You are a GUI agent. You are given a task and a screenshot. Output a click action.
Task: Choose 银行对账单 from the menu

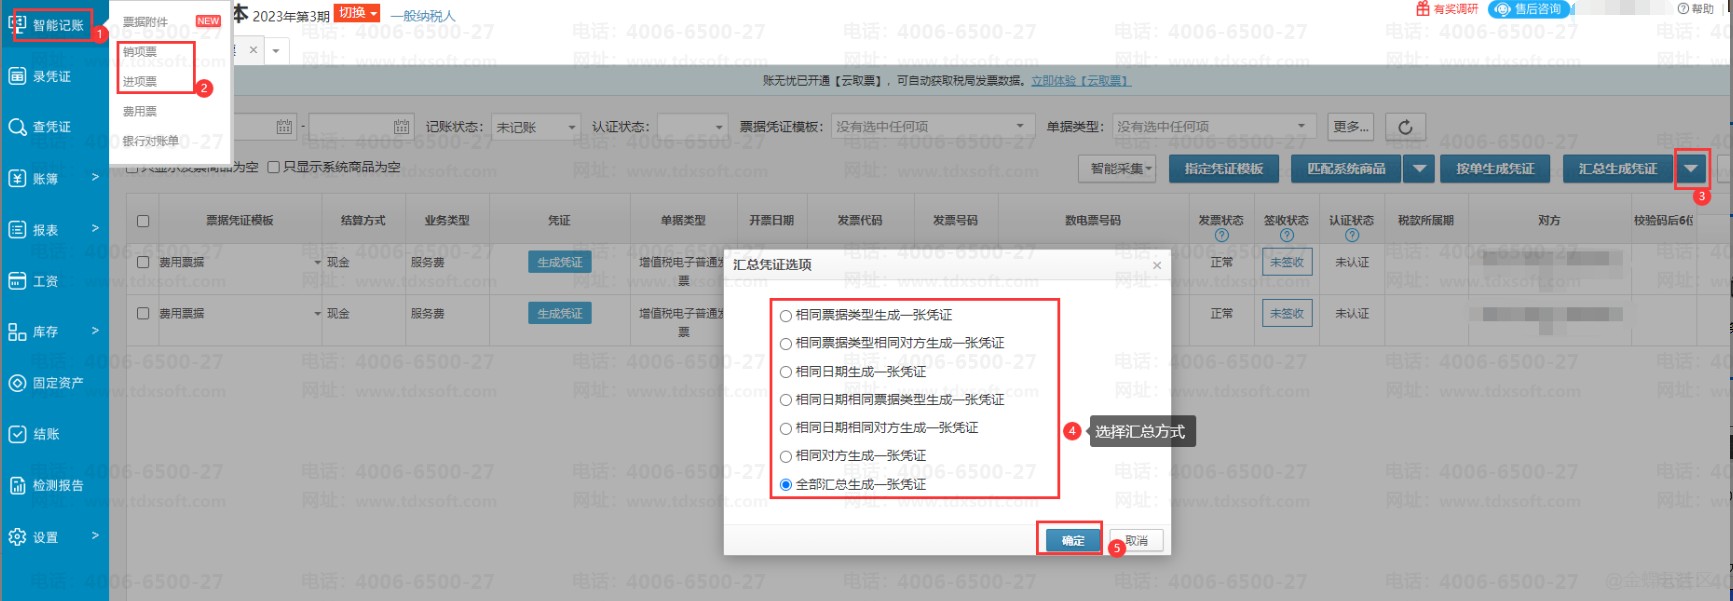150,141
